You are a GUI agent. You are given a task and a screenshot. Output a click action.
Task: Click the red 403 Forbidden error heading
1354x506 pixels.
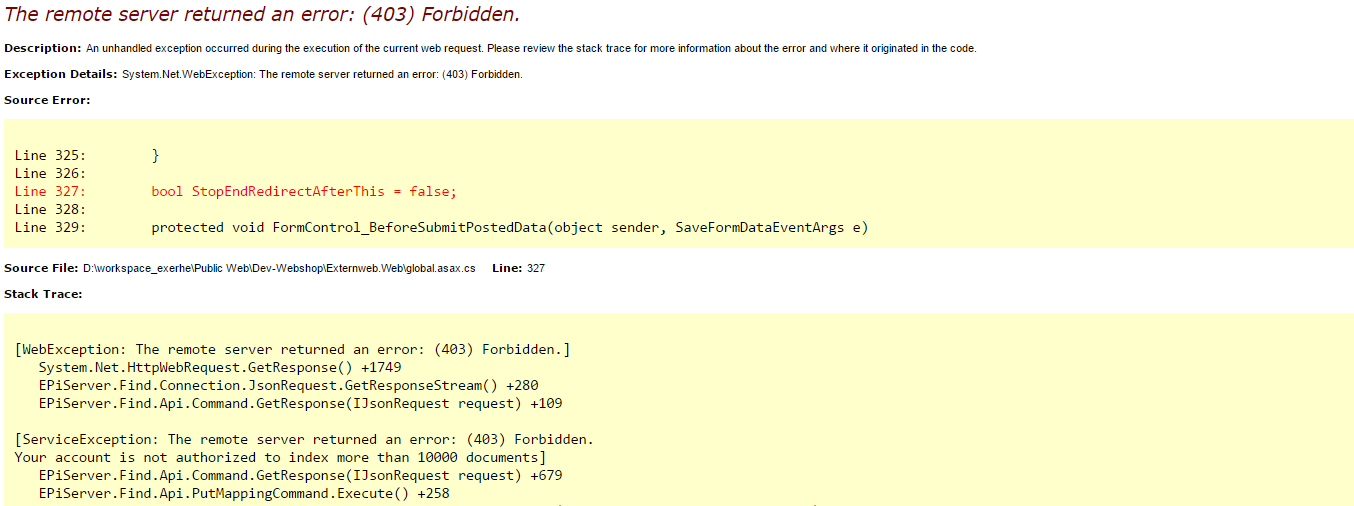tap(262, 15)
